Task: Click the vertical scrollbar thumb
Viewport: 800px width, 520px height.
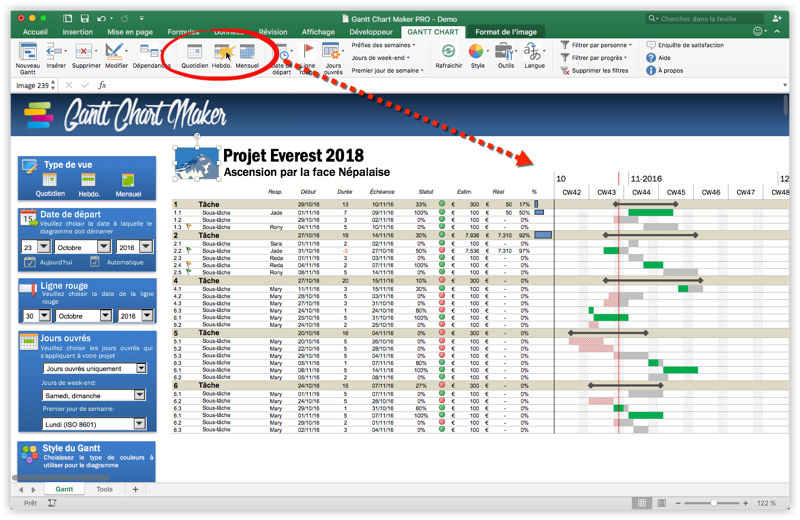Action: point(785,105)
